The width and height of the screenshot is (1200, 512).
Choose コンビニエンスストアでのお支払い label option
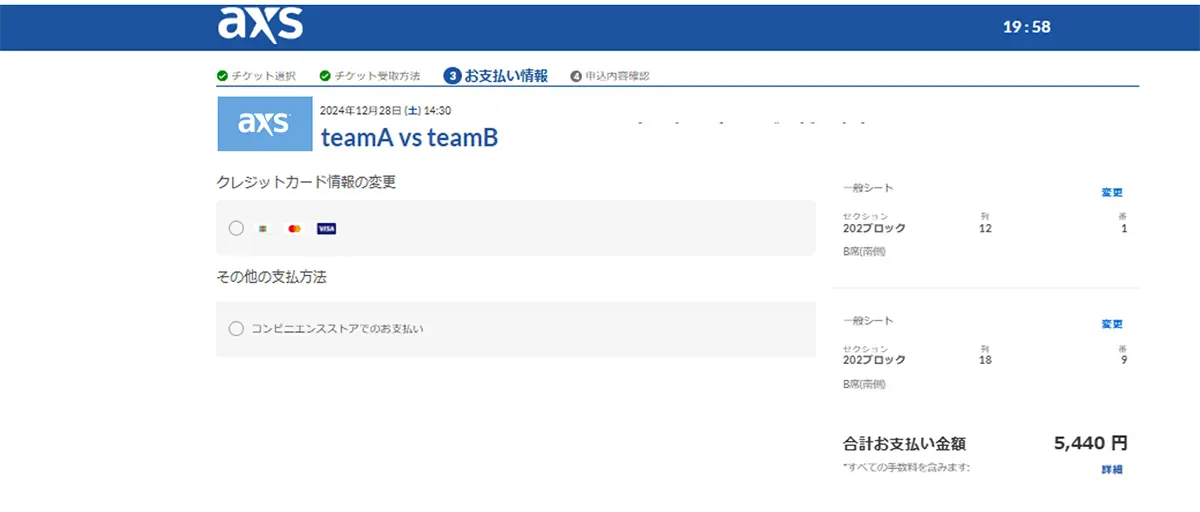337,328
